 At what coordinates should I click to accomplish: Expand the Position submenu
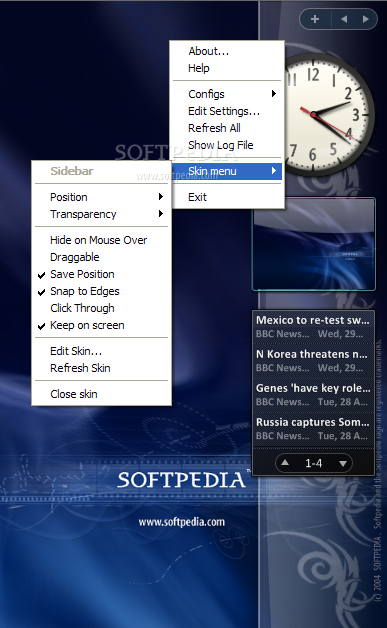click(101, 197)
